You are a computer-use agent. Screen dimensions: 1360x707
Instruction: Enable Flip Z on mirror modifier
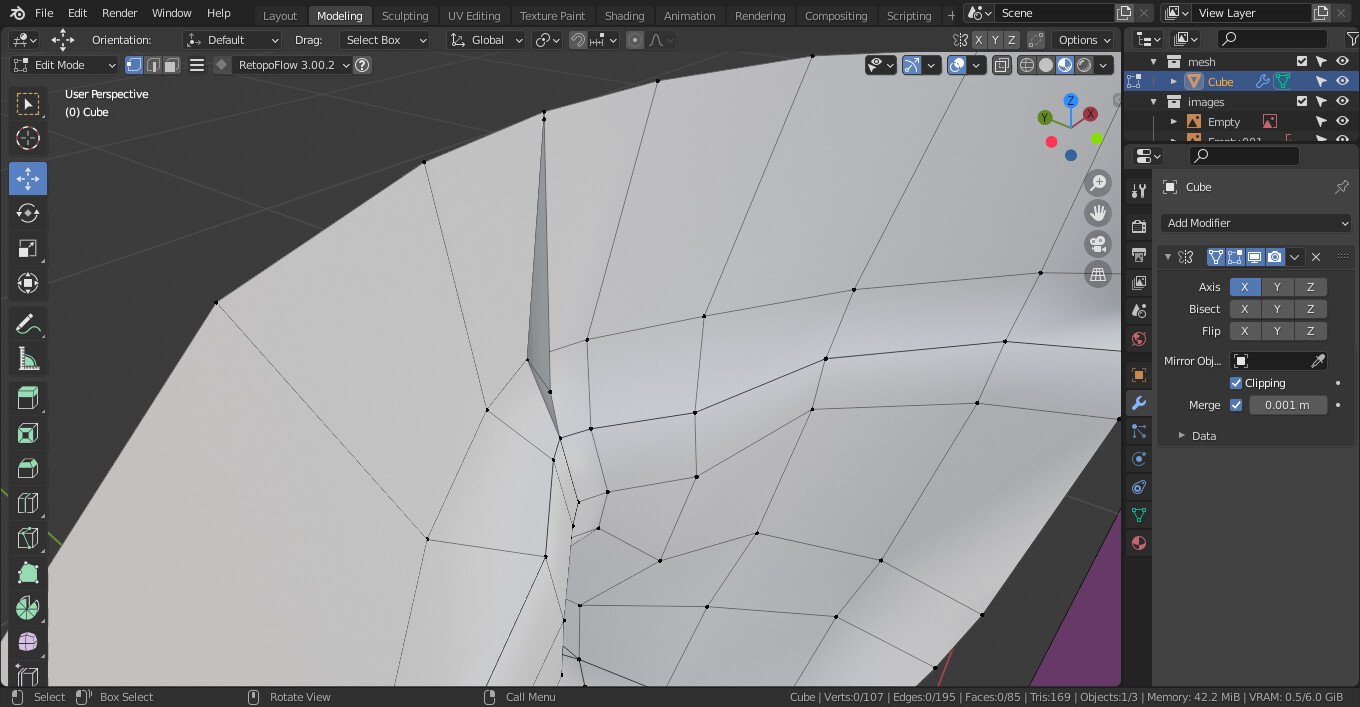click(x=1310, y=331)
